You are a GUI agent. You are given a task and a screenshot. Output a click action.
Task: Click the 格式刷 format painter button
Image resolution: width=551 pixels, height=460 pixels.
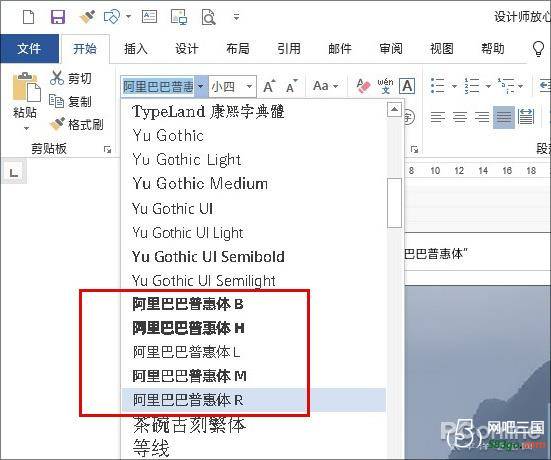pyautogui.click(x=77, y=125)
